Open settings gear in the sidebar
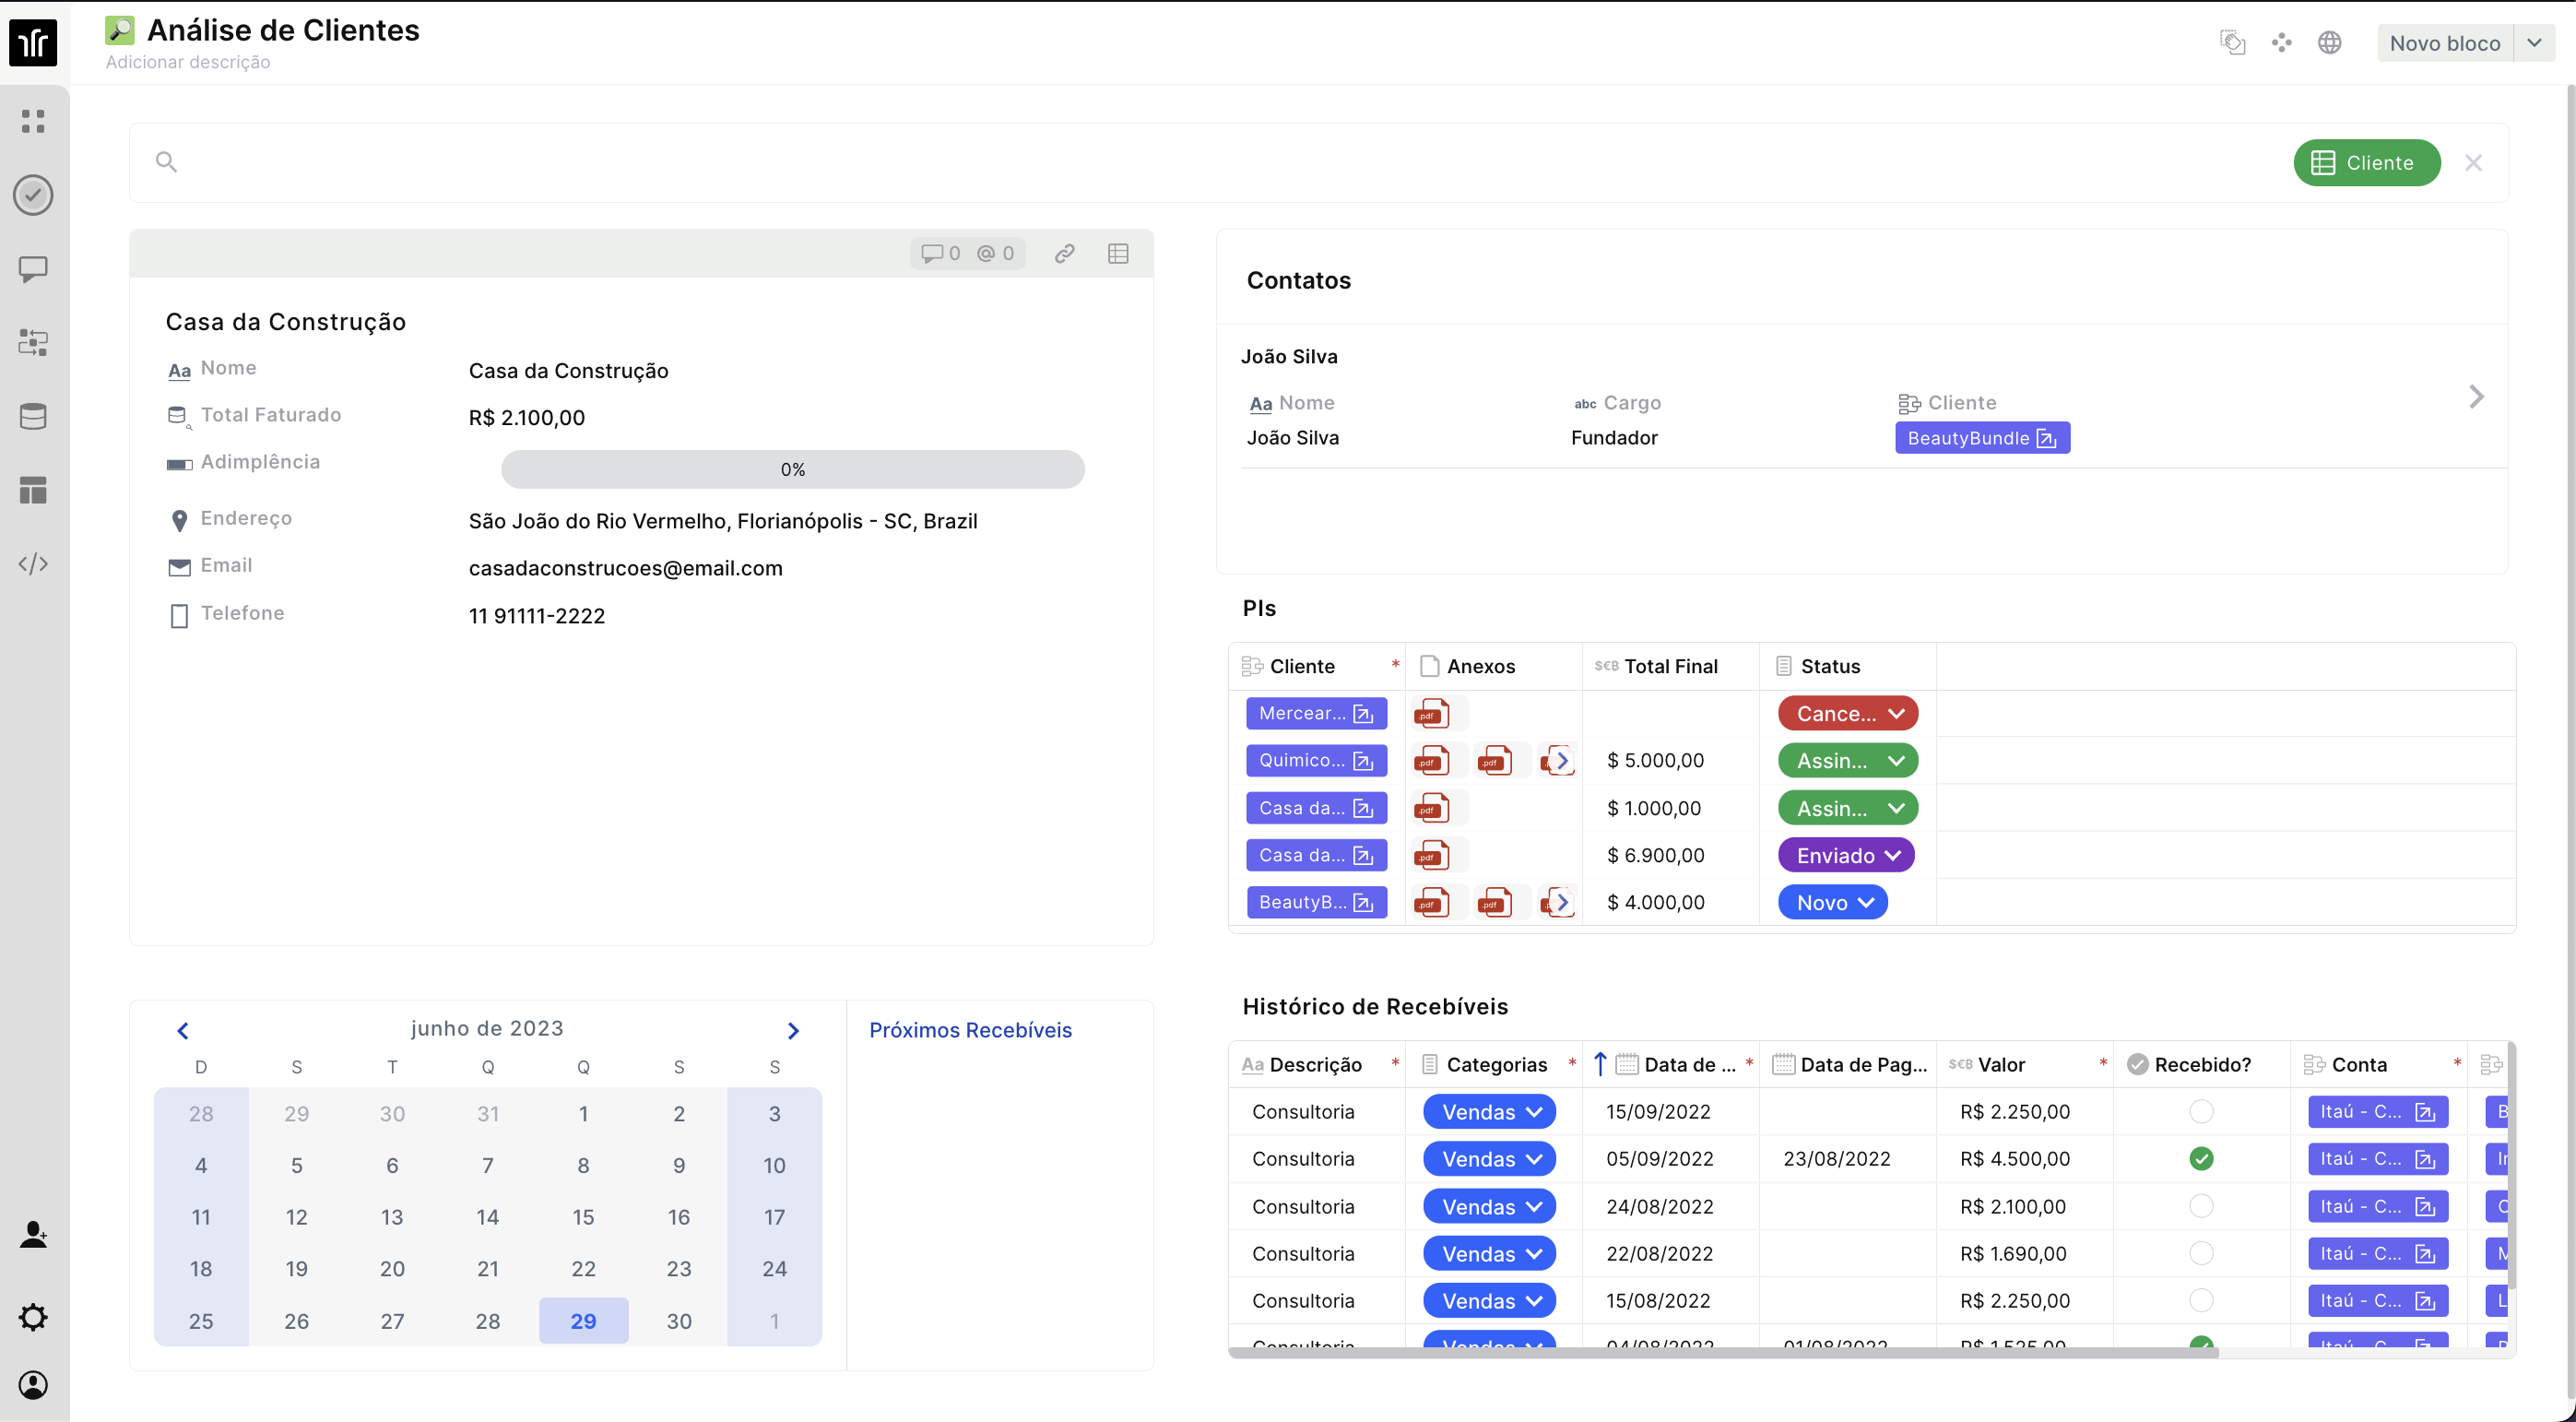Image resolution: width=2576 pixels, height=1422 pixels. [x=33, y=1317]
